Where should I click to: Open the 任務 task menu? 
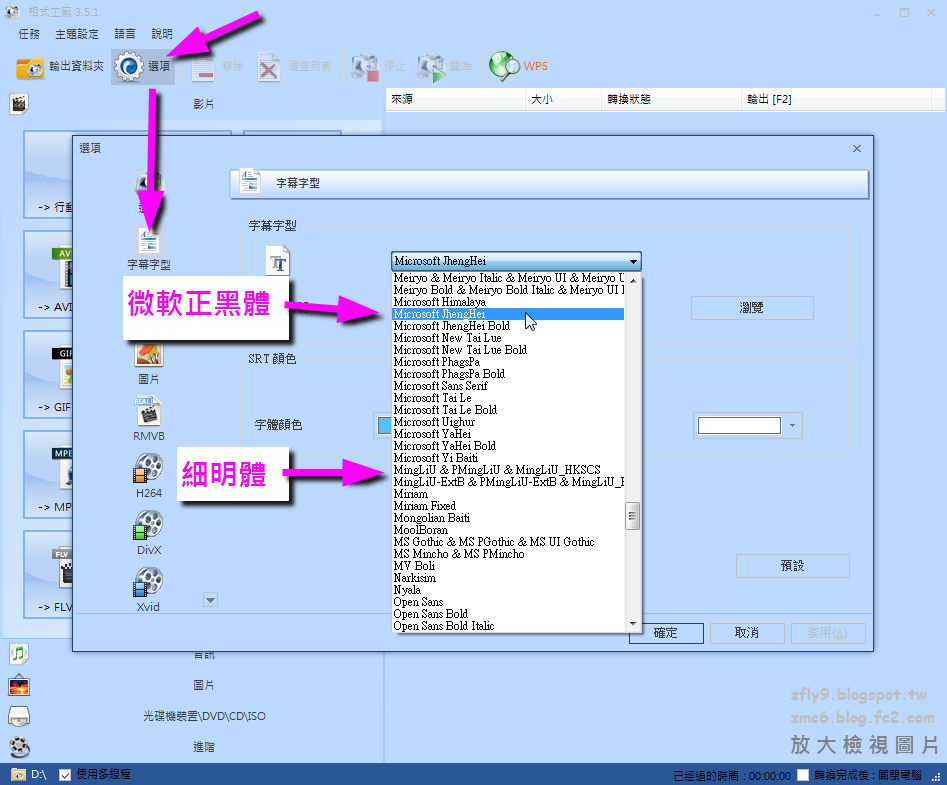(x=29, y=34)
